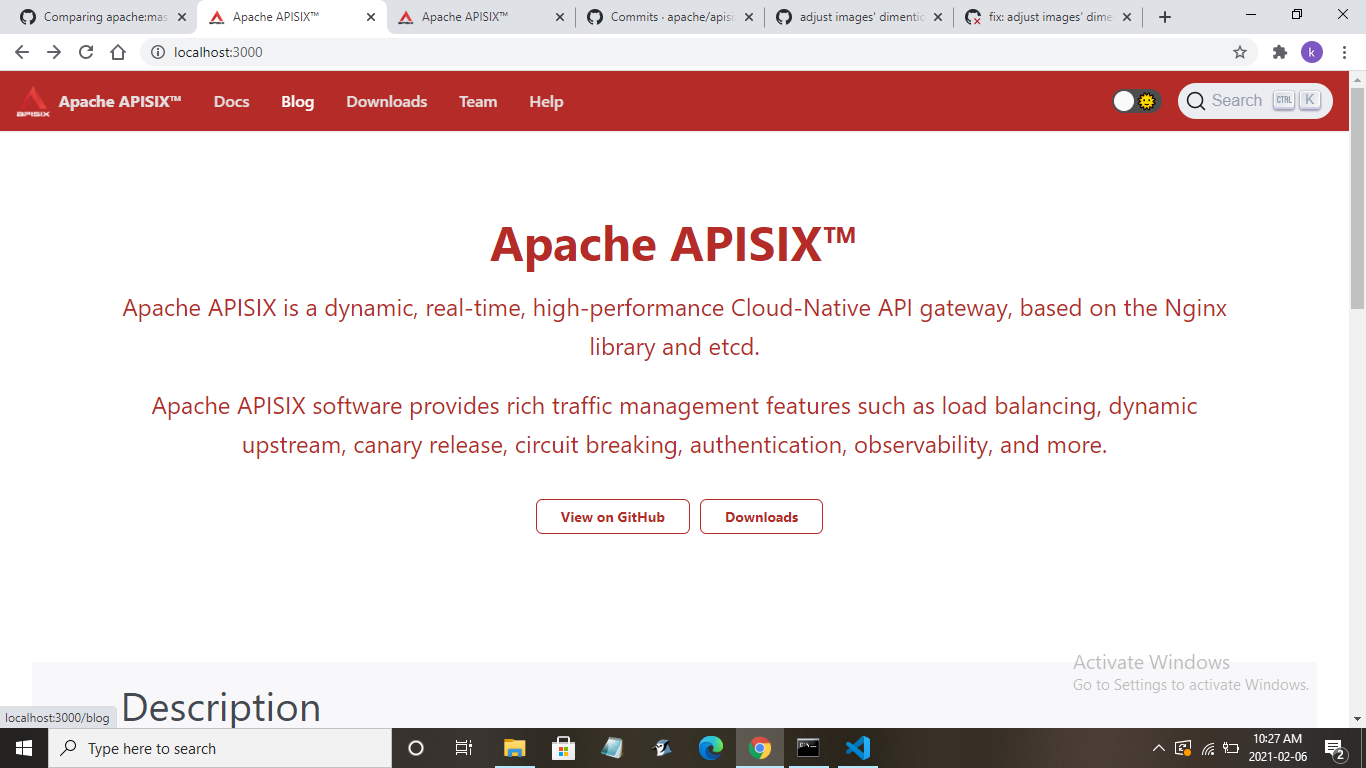Screen dimensions: 1366x768
Task: Click the Apache APISIX™ brand title
Action: click(120, 101)
